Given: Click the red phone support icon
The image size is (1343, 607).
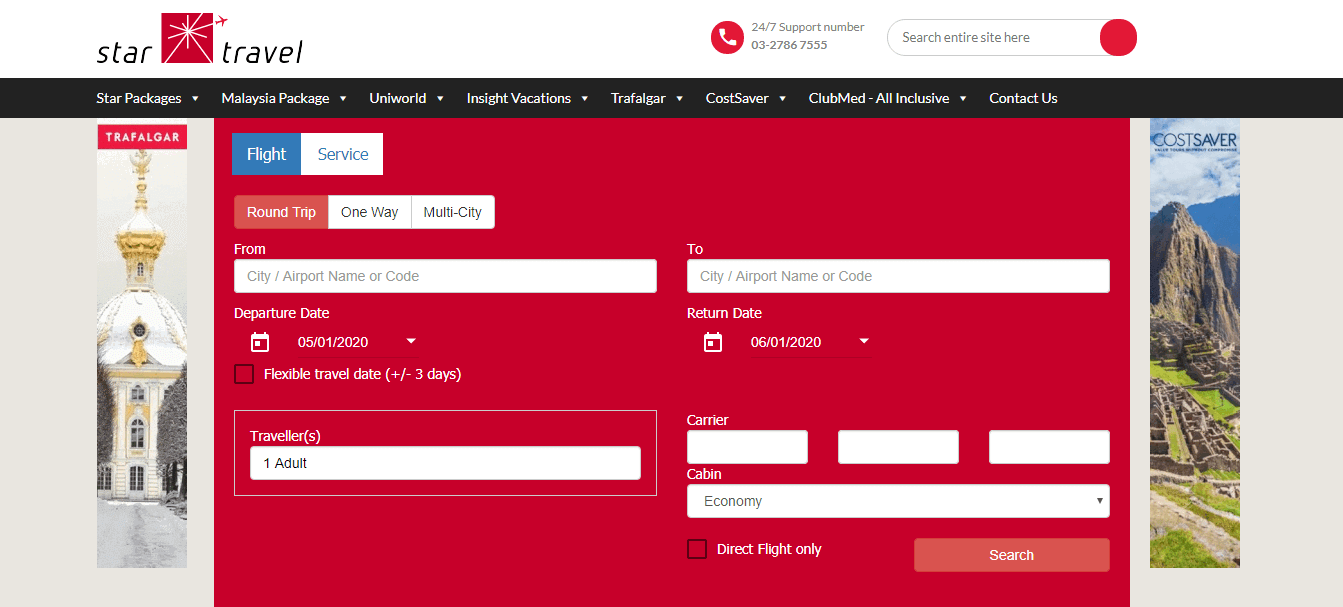Looking at the screenshot, I should point(727,38).
